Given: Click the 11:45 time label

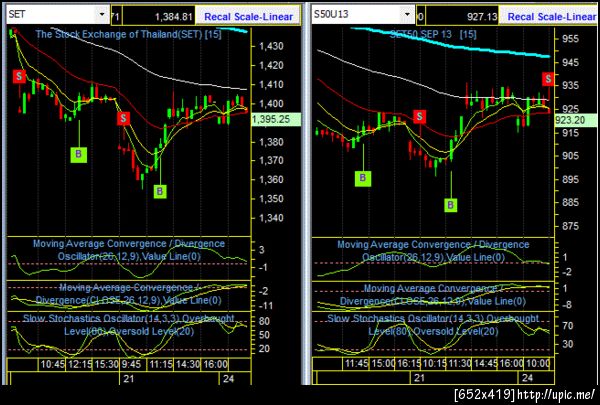Looking at the screenshot, I should [357, 363].
